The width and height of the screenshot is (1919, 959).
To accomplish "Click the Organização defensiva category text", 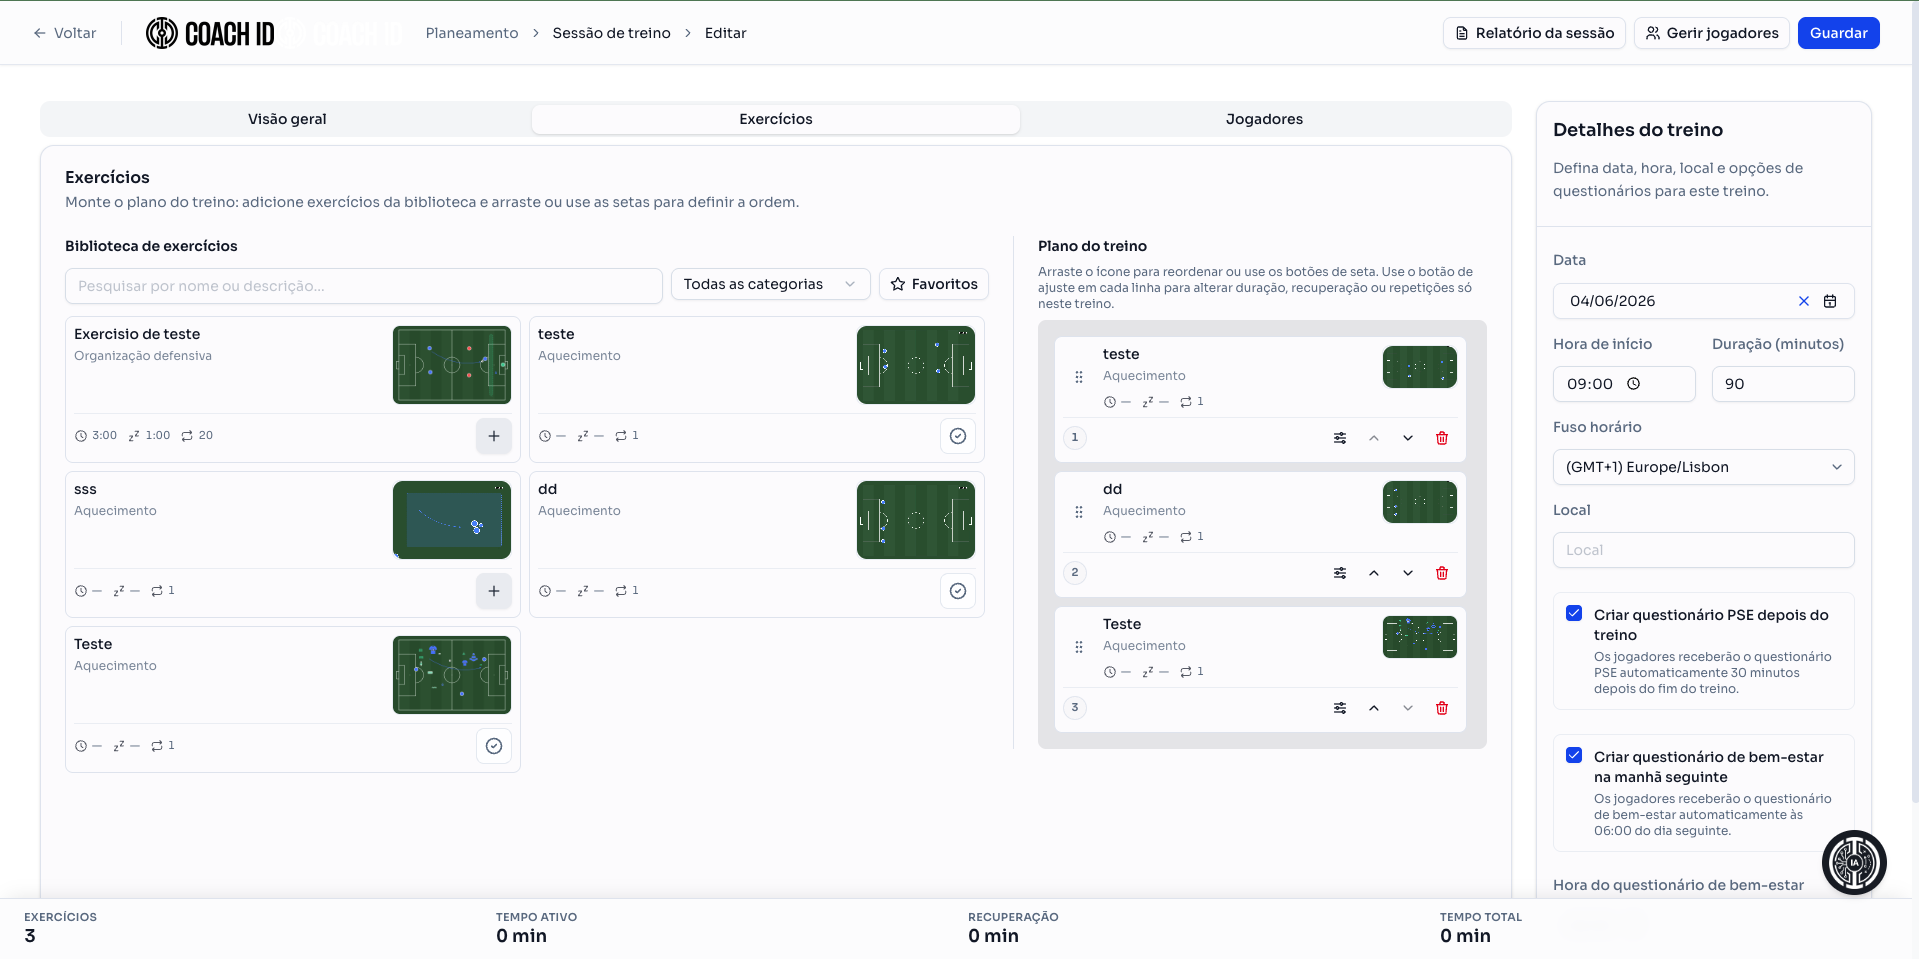I will pos(143,356).
